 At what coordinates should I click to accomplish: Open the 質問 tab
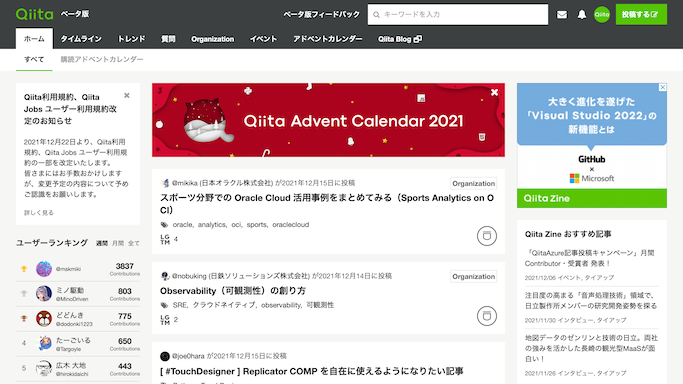pos(168,39)
